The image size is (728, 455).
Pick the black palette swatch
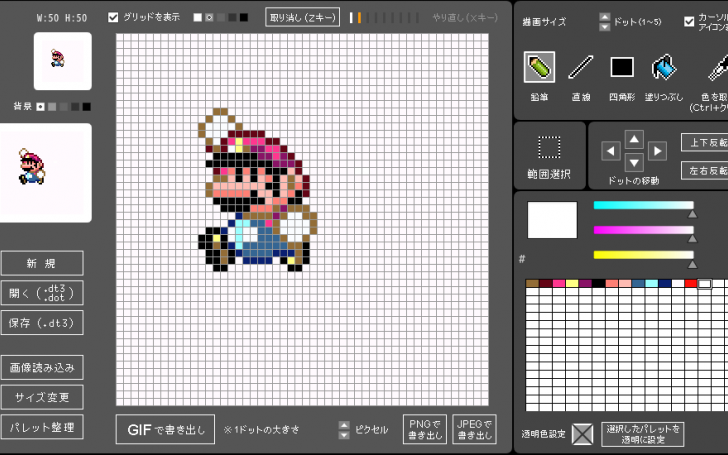click(x=598, y=283)
